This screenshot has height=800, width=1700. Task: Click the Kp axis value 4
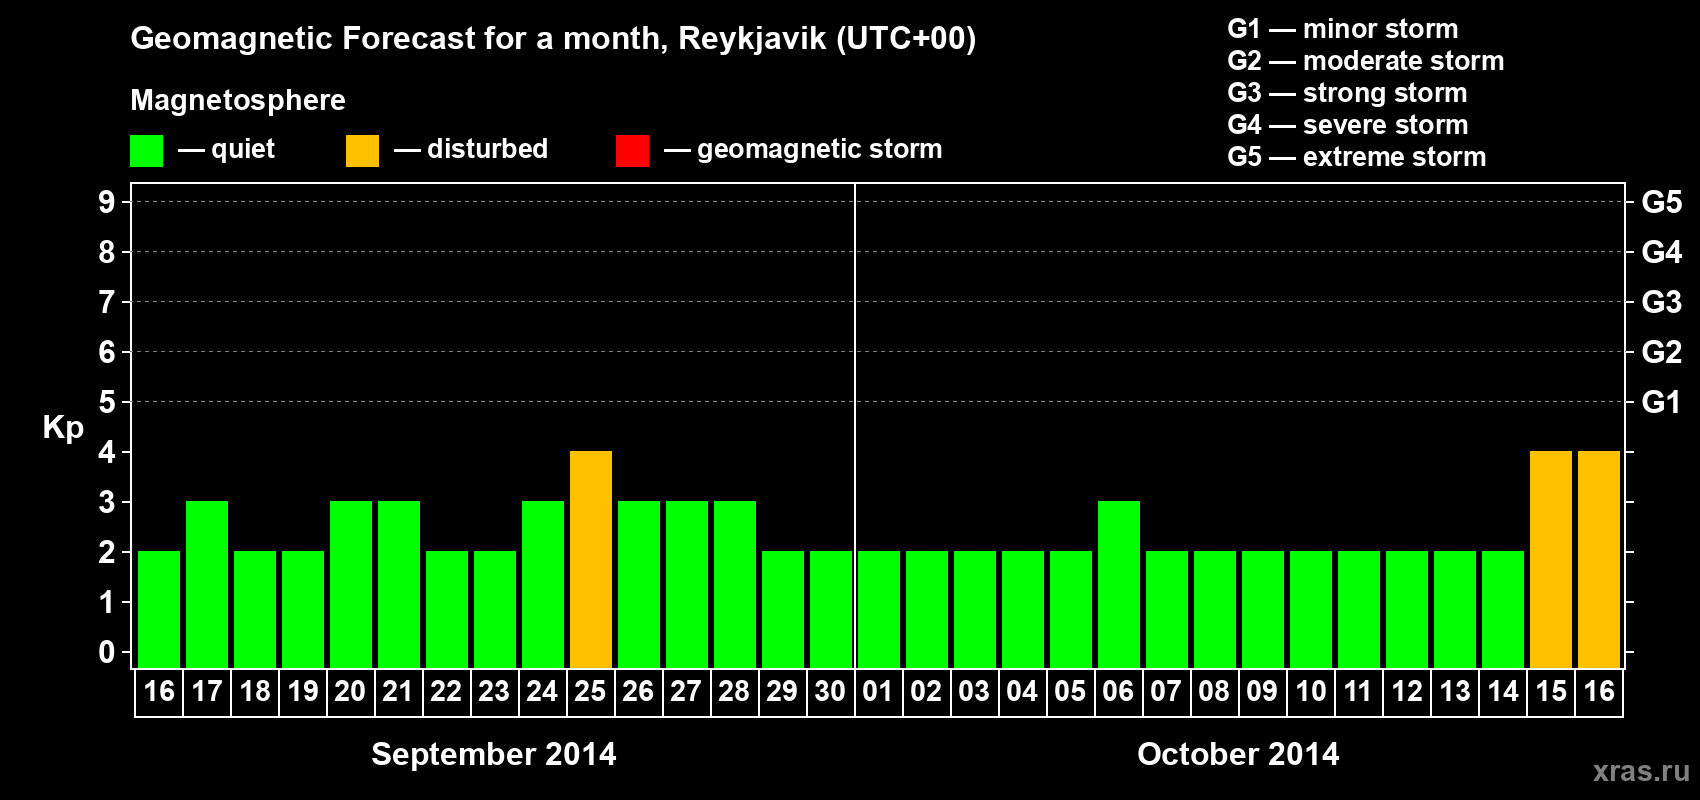tap(107, 452)
